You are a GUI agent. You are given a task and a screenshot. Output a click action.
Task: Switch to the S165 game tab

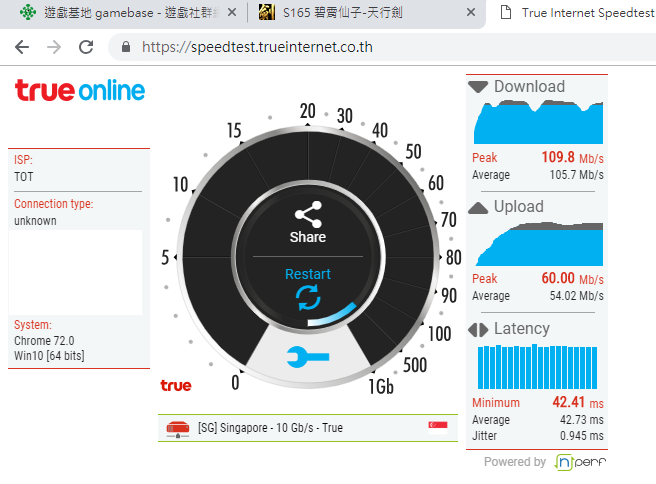(x=364, y=13)
